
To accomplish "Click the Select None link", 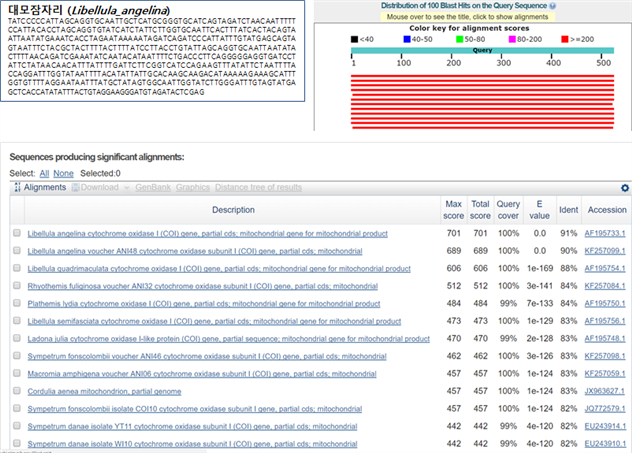I will 63,173.
